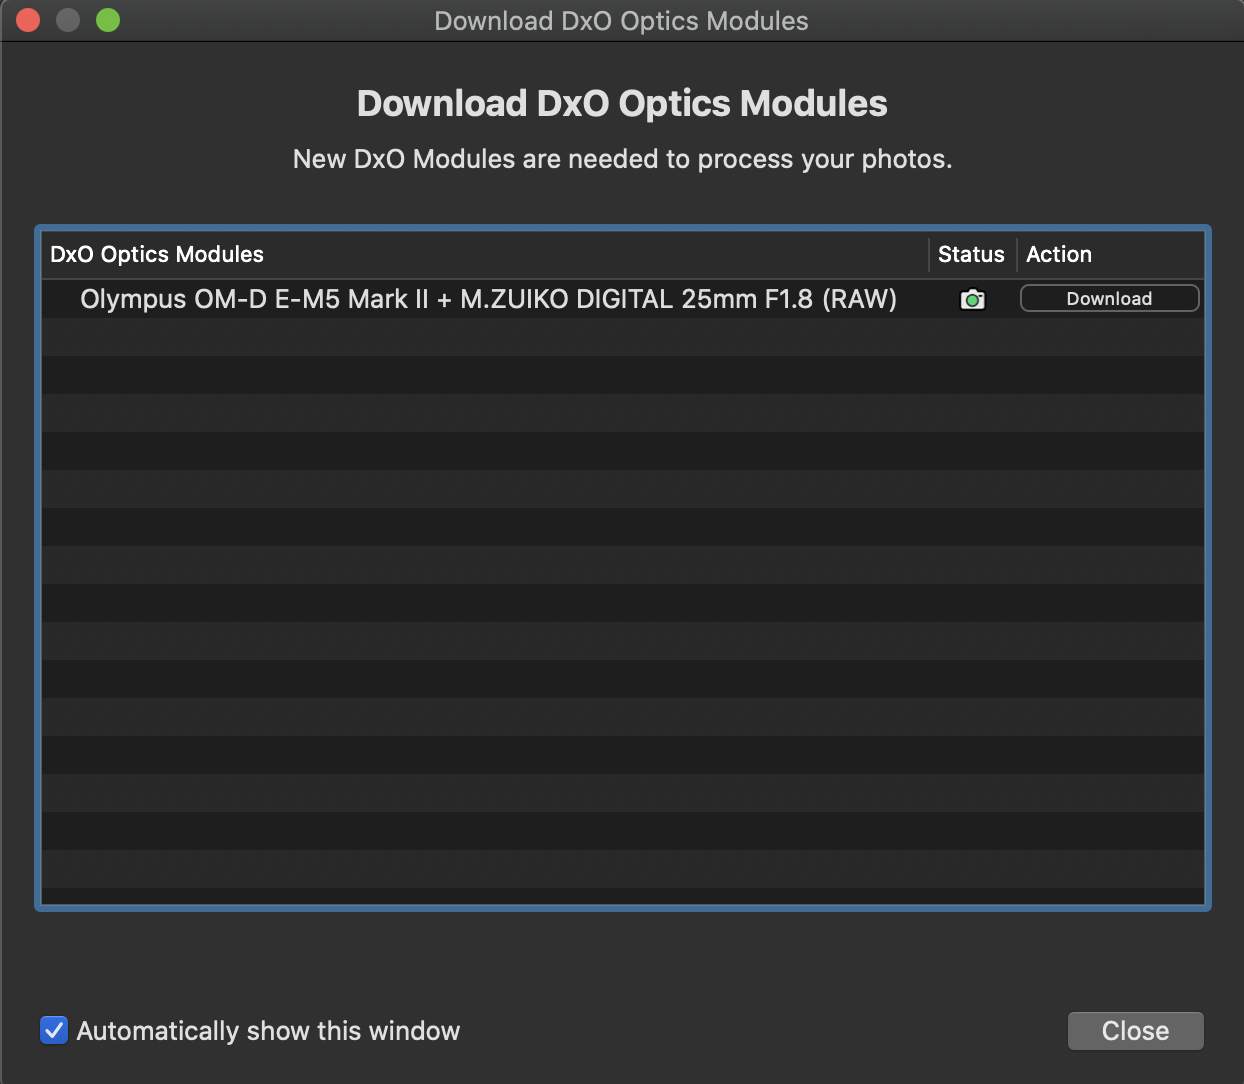
Task: Click the DxO Optics Modules column header
Action: coord(485,254)
